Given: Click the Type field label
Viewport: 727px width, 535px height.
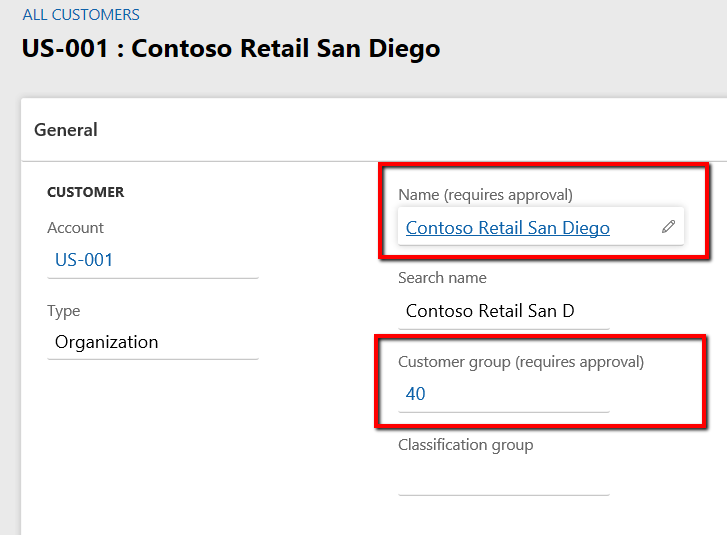Looking at the screenshot, I should (x=64, y=311).
